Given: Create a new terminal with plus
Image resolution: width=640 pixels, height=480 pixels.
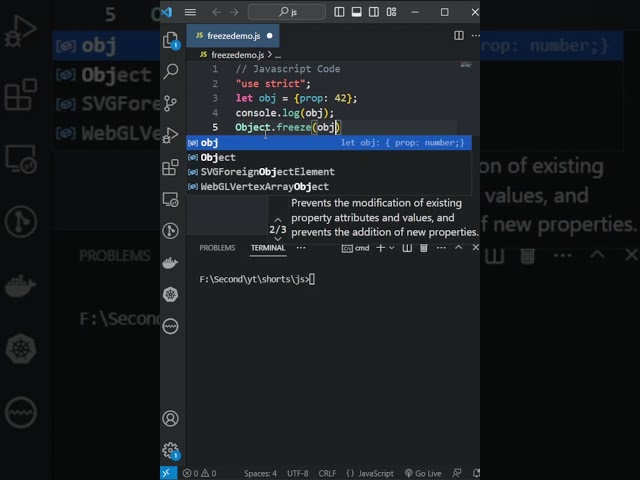Looking at the screenshot, I should pos(380,248).
